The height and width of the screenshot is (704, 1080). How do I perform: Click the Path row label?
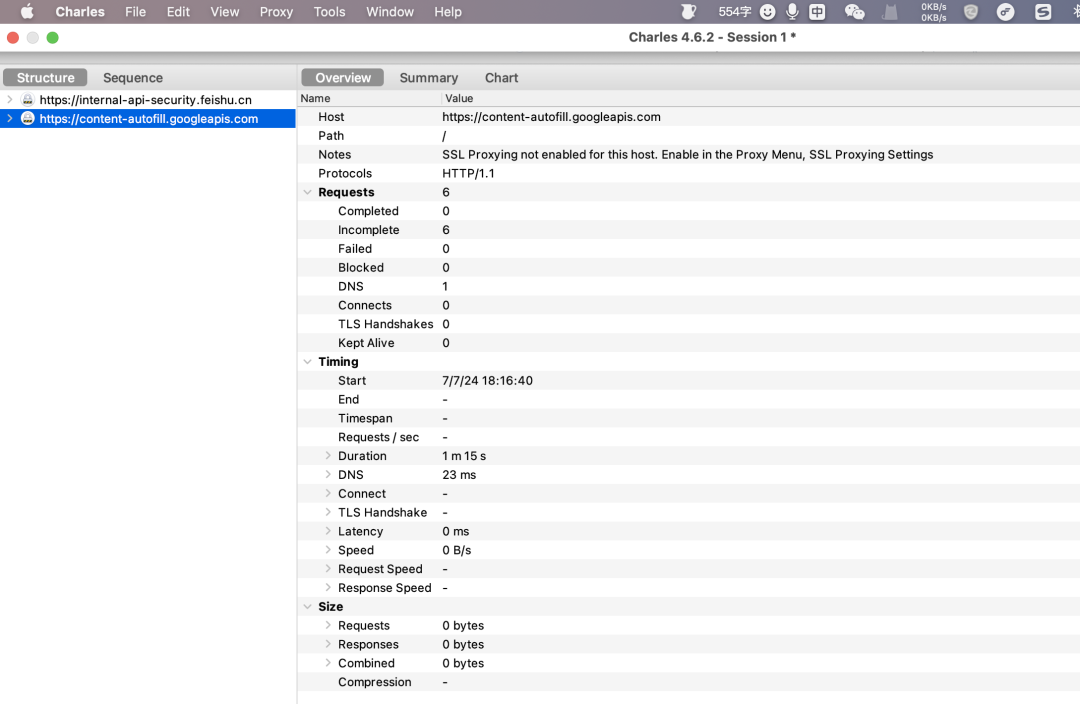click(331, 136)
